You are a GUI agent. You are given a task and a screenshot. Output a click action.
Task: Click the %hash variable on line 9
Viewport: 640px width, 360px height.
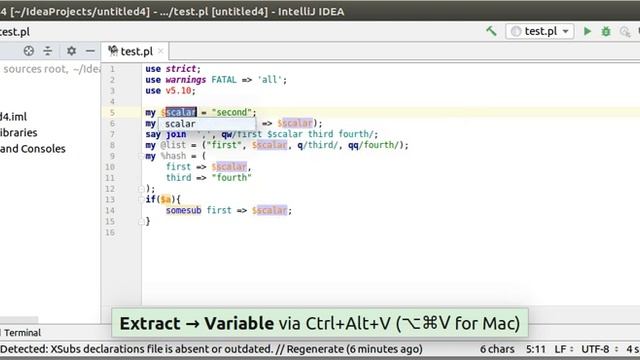[173, 156]
